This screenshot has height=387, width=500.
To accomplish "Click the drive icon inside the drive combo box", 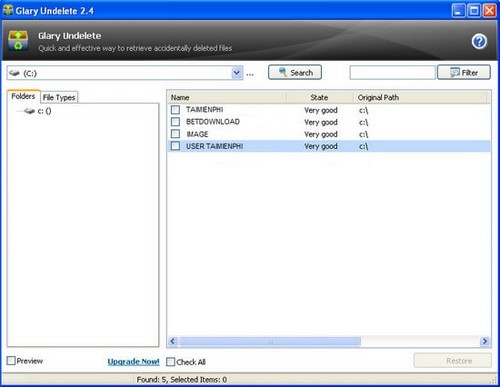I will click(14, 73).
